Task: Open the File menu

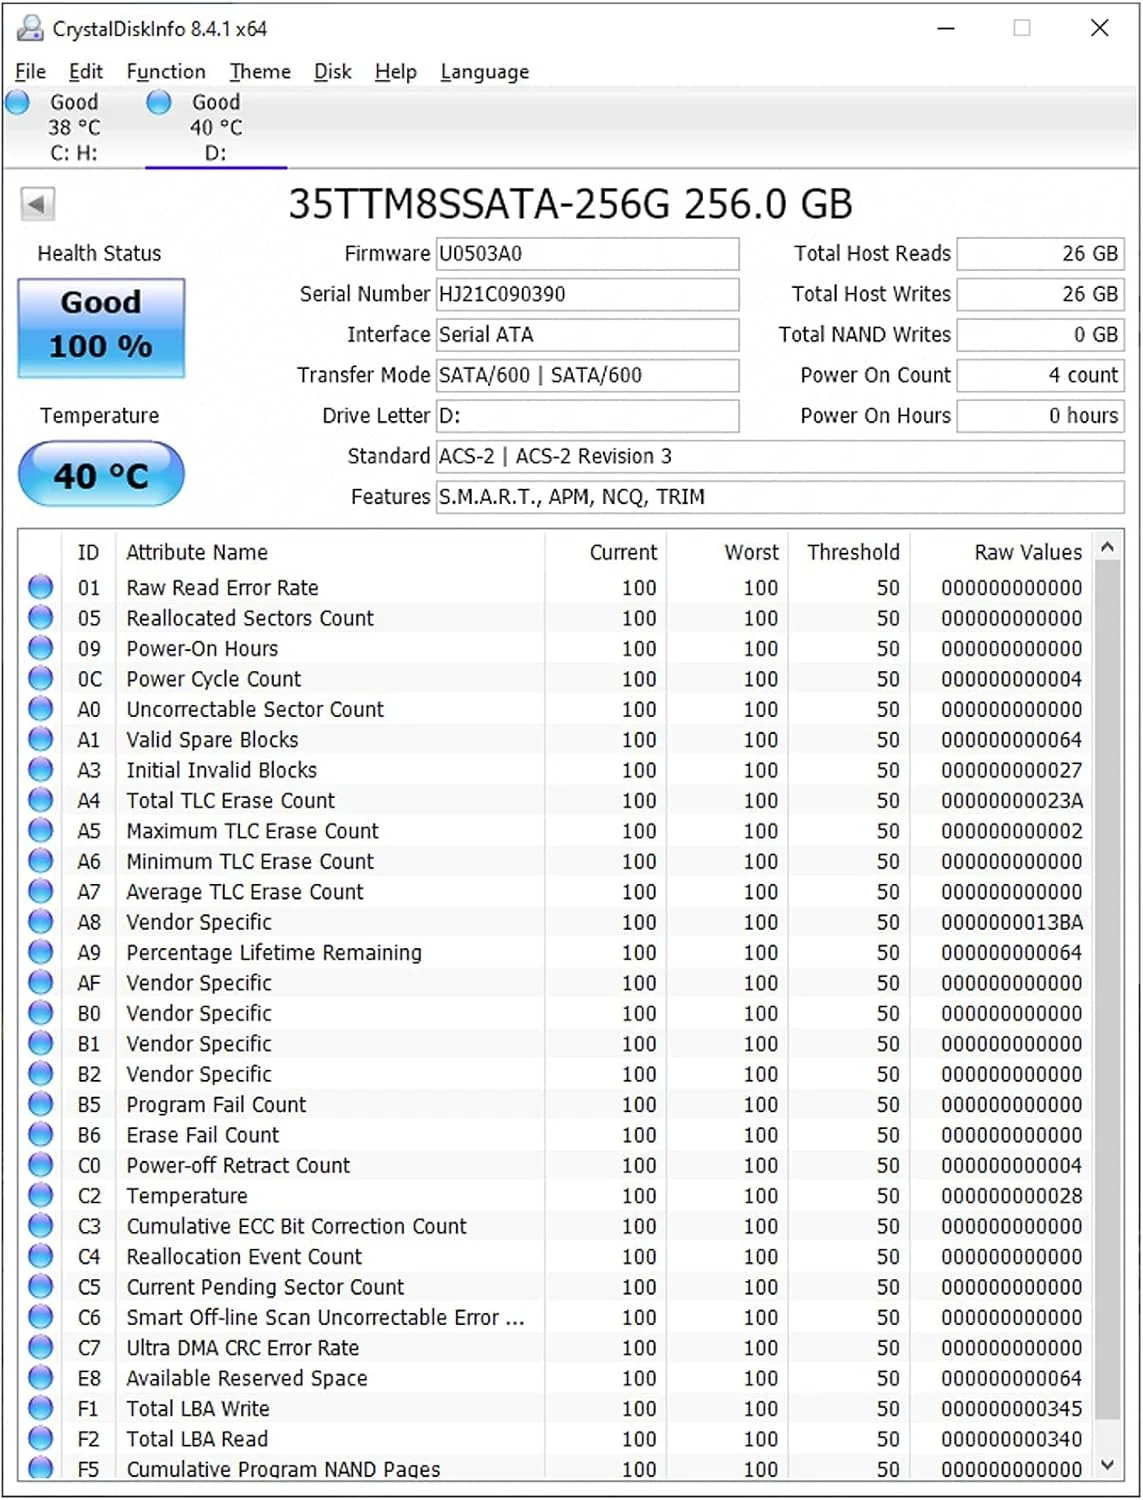Action: click(x=29, y=71)
